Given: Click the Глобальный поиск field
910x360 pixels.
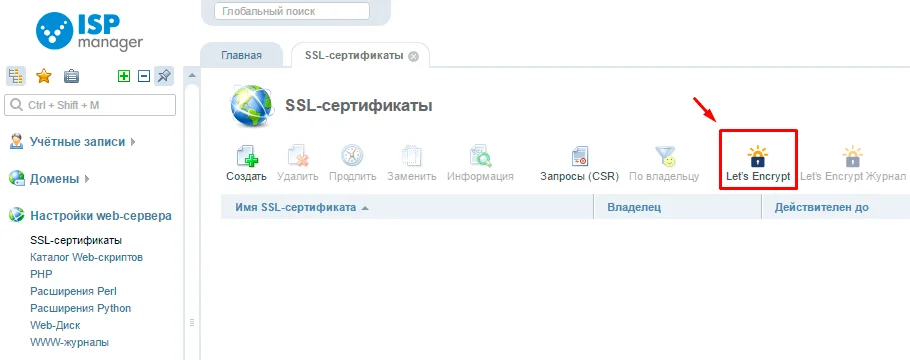Looking at the screenshot, I should click(292, 11).
